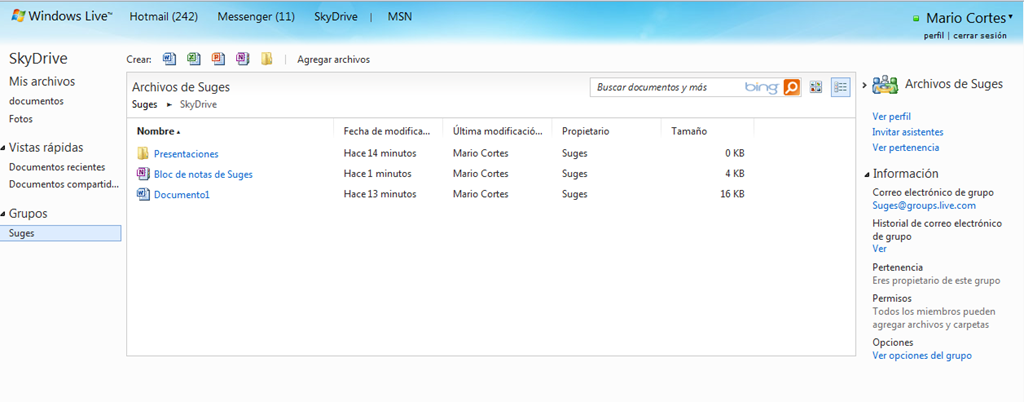The height and width of the screenshot is (402, 1024).
Task: Select Mis archivos in the sidebar
Action: point(42,82)
